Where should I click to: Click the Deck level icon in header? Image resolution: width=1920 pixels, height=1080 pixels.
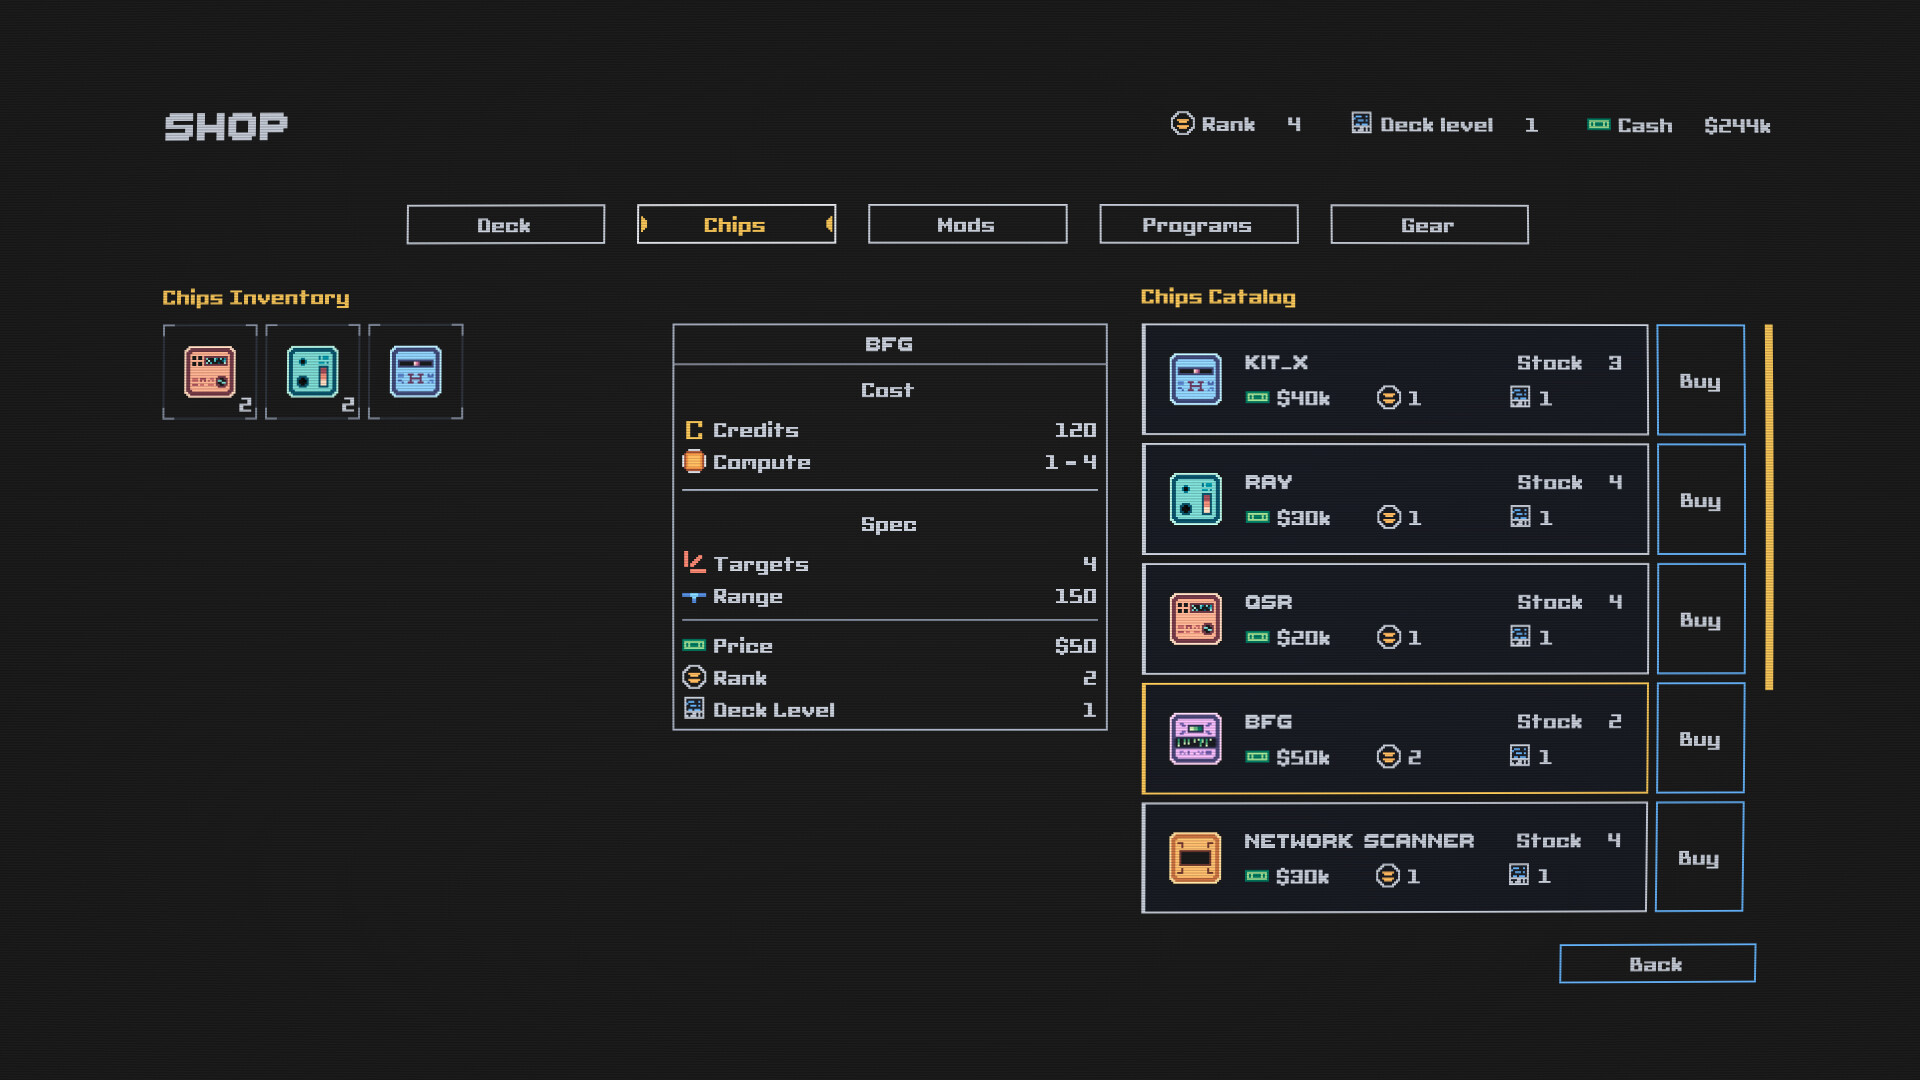click(1361, 124)
